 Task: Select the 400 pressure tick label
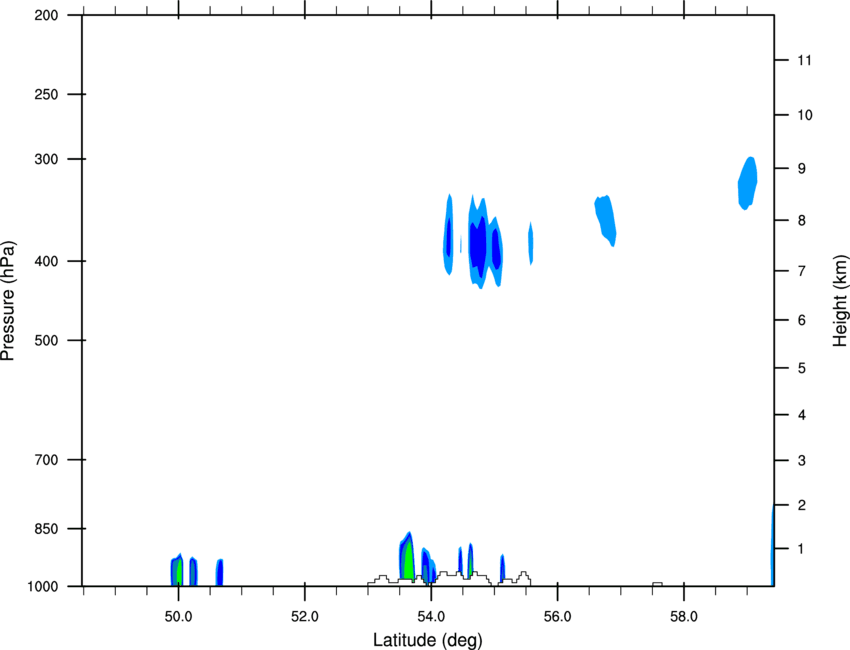coord(46,261)
